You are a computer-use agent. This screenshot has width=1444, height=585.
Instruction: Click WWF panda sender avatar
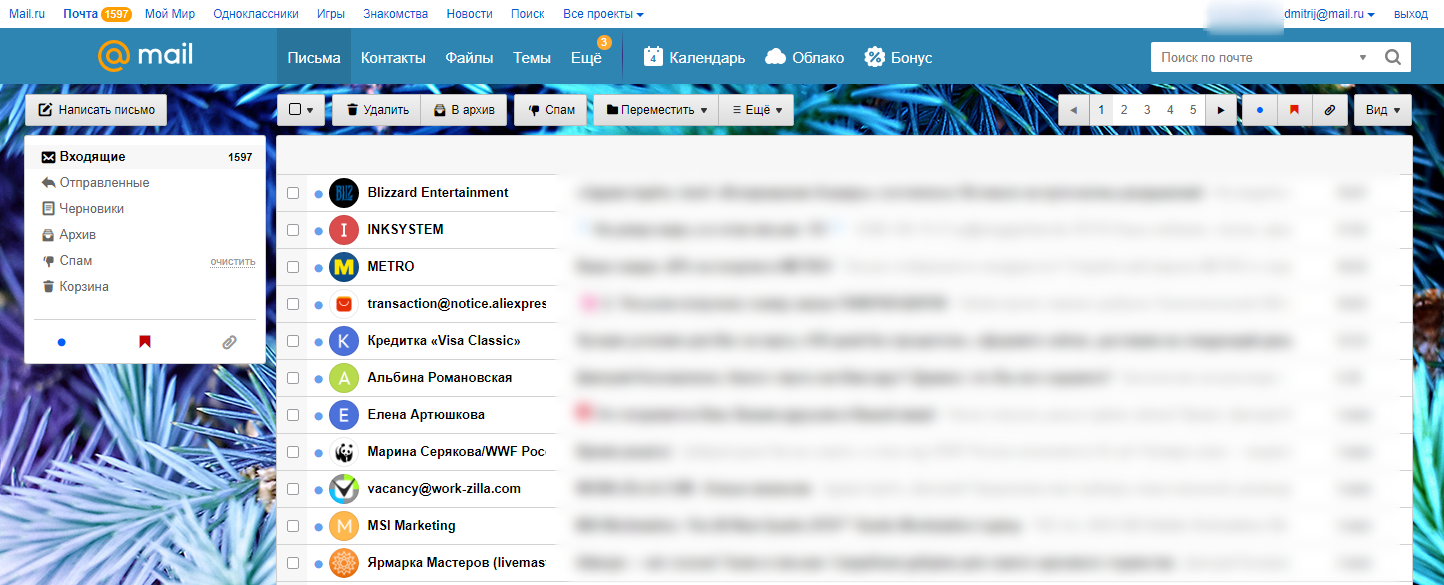(343, 452)
